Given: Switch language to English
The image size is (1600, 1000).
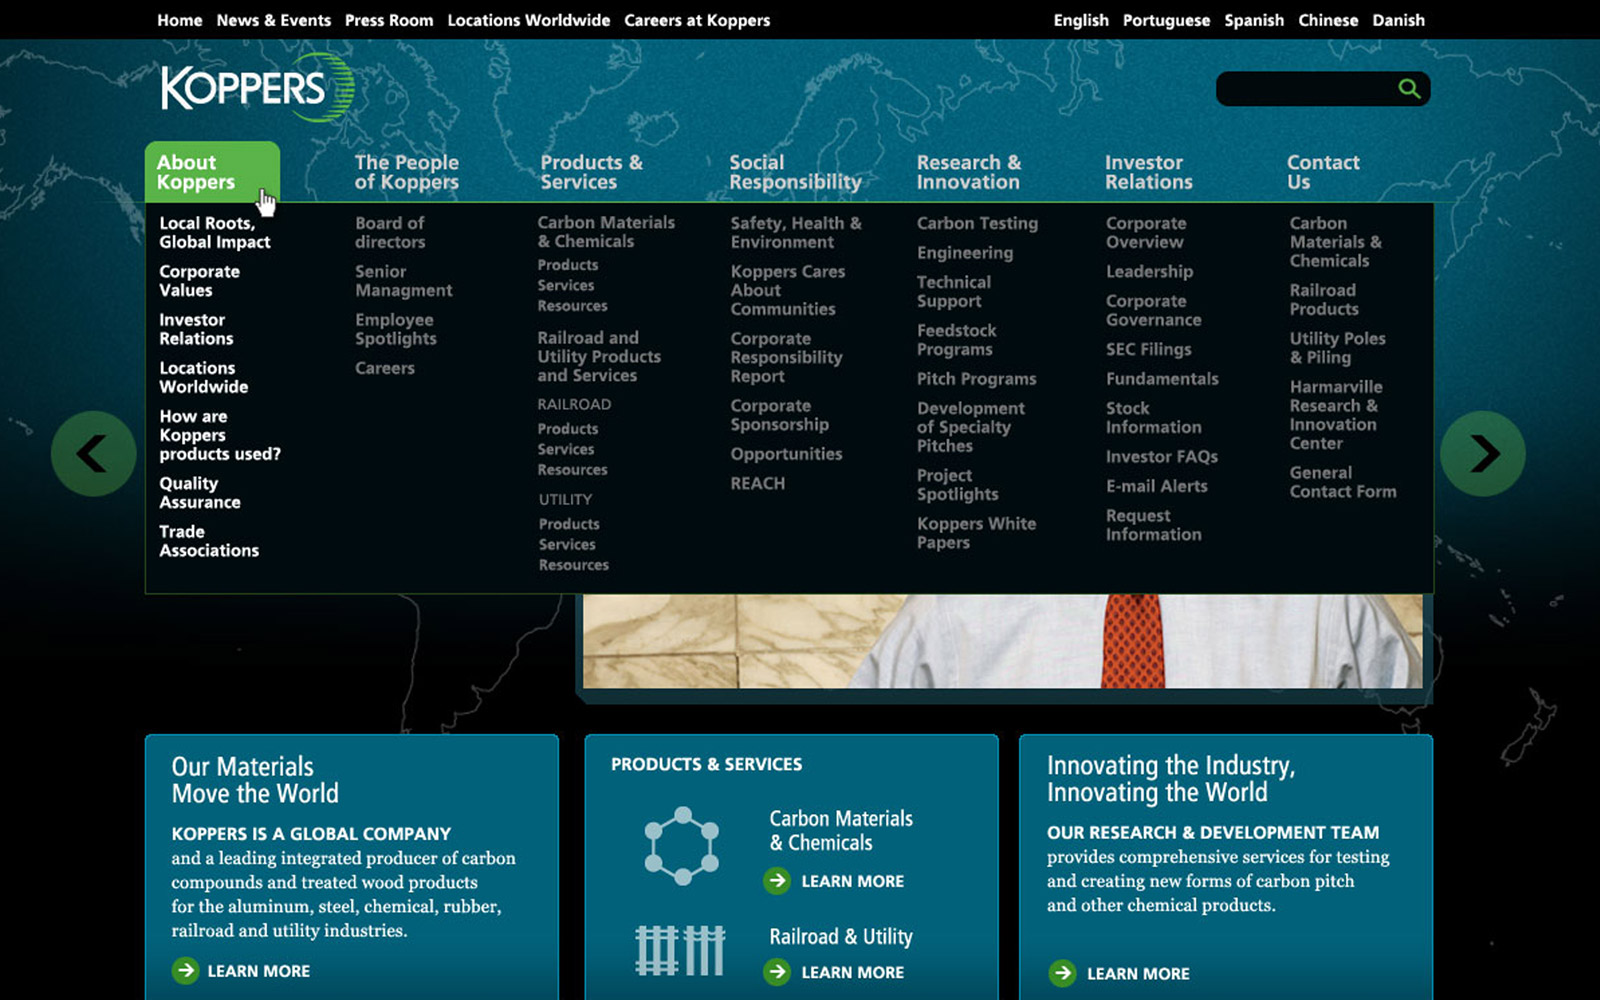Looking at the screenshot, I should pyautogui.click(x=1081, y=20).
